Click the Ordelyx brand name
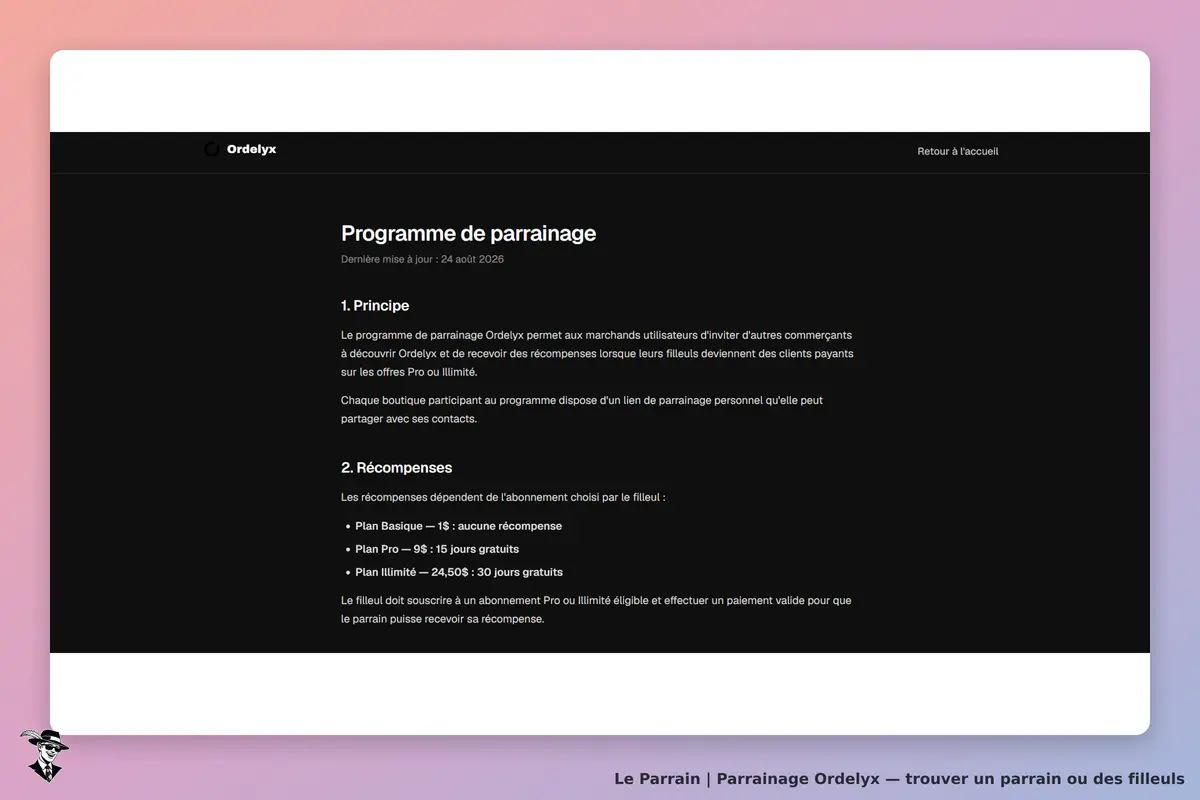The width and height of the screenshot is (1200, 800). [251, 149]
